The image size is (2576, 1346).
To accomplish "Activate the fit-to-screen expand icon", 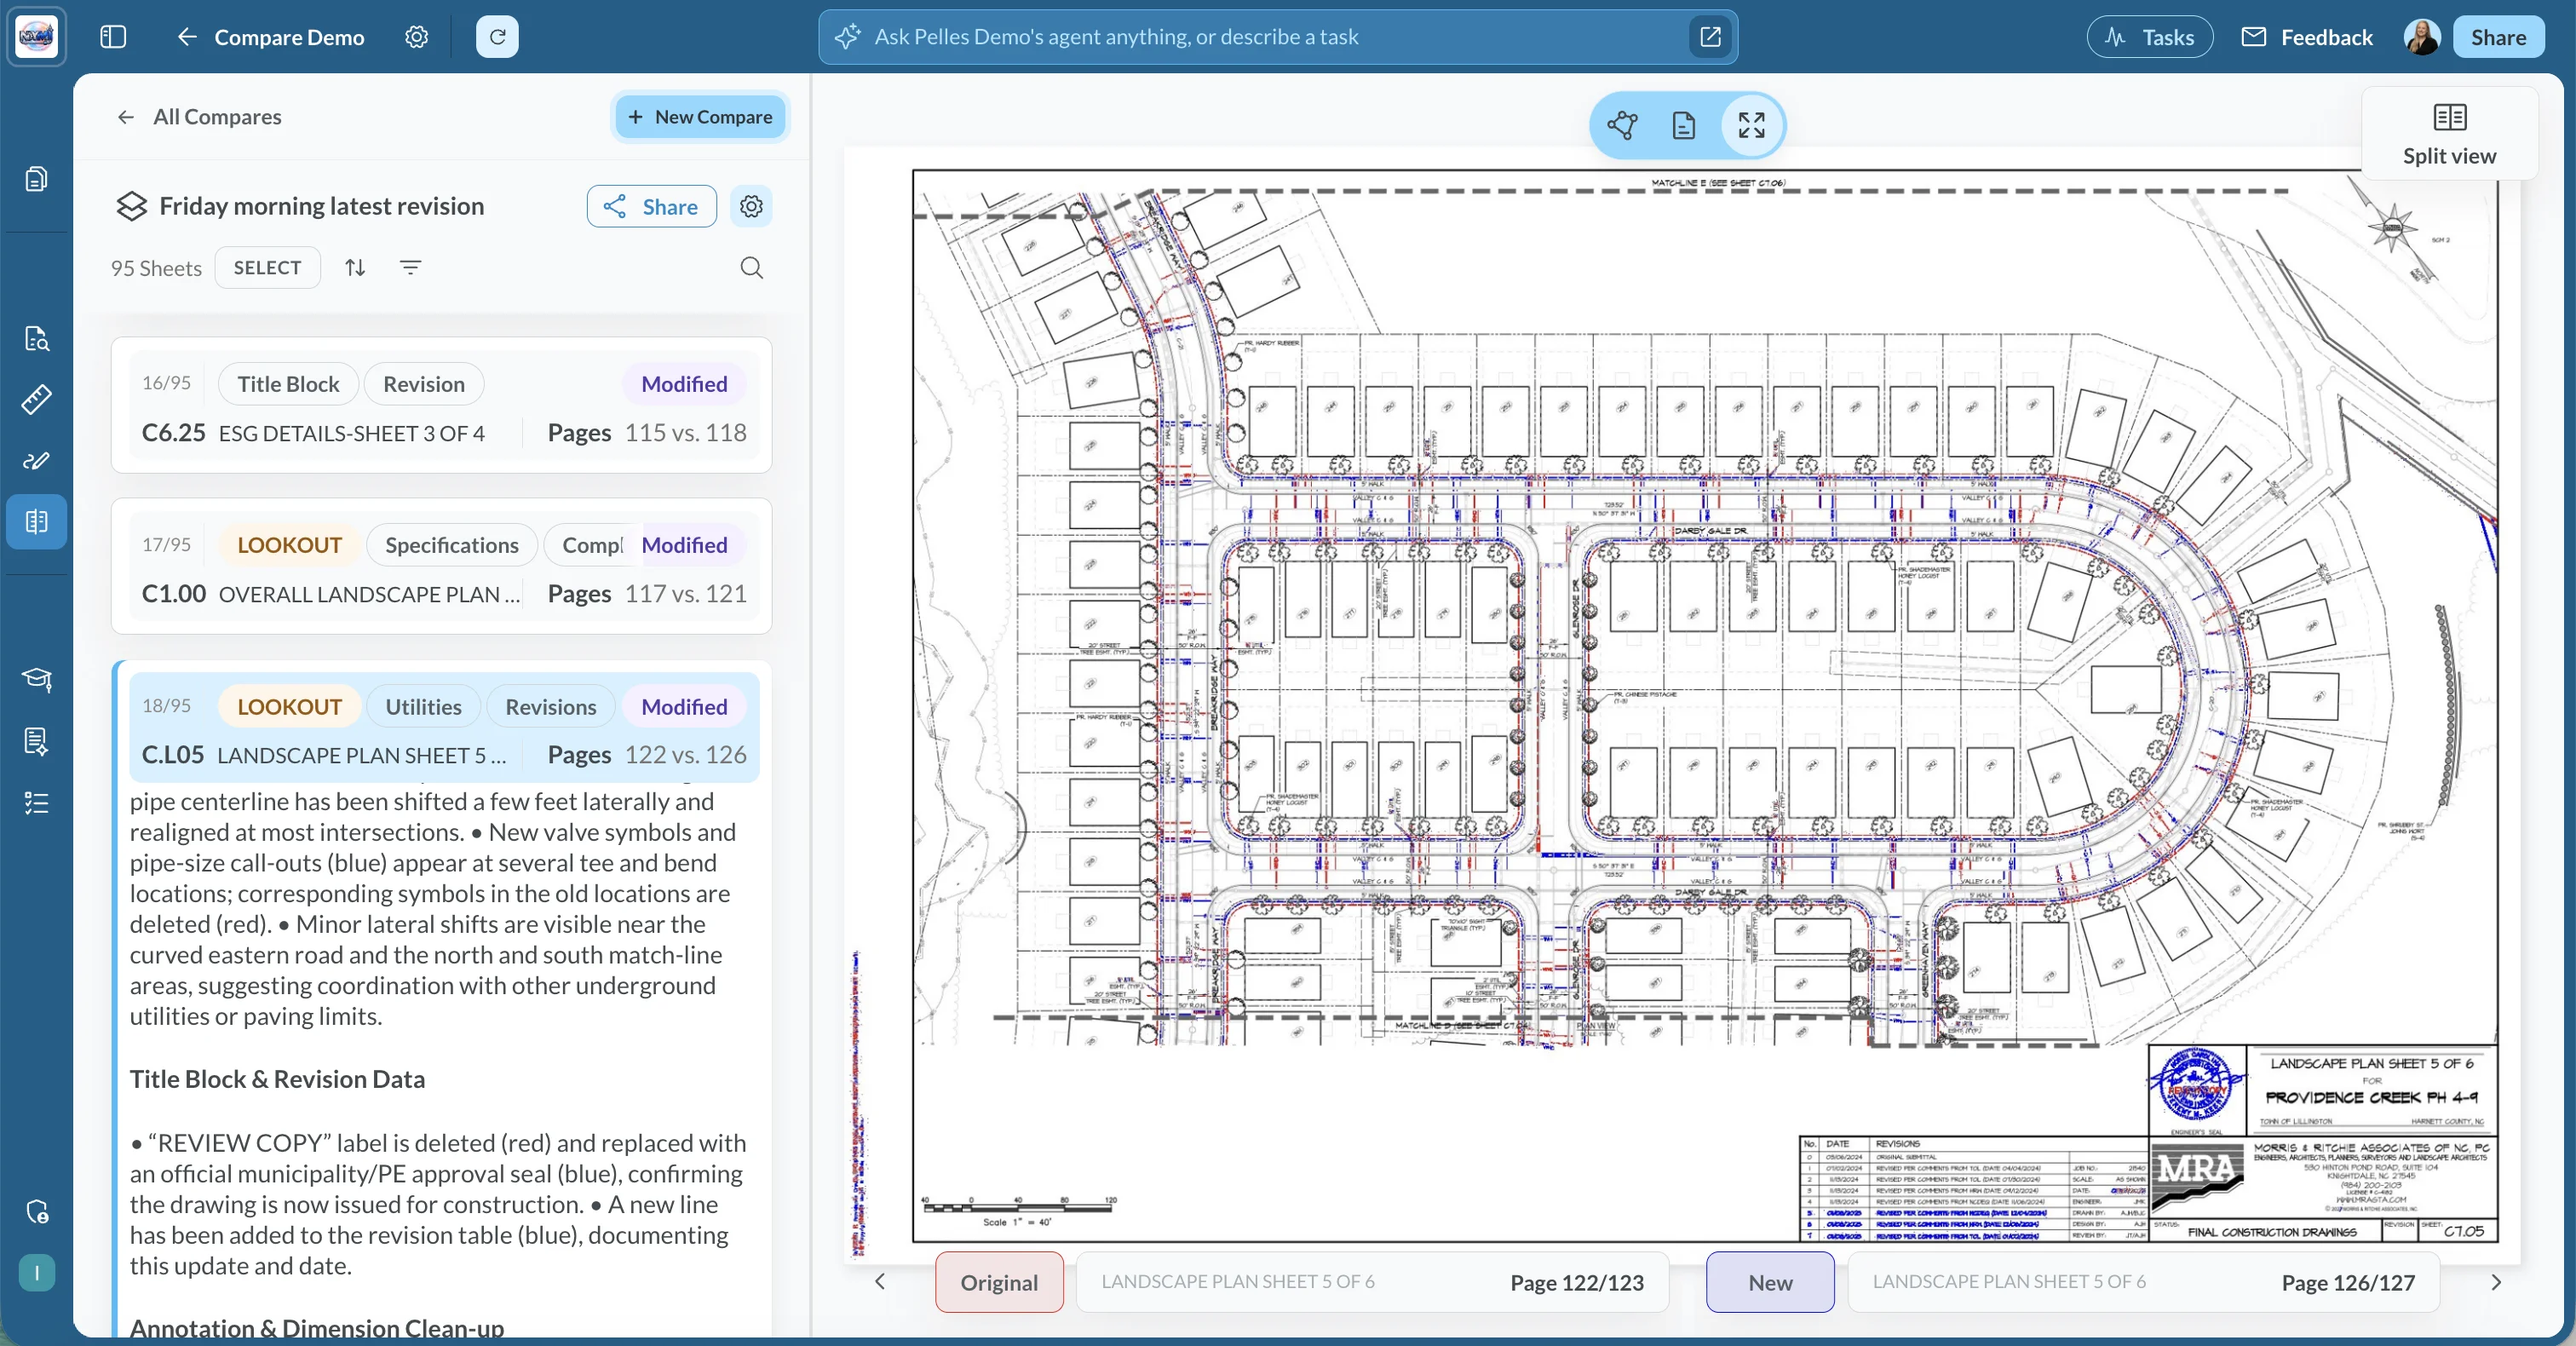I will (x=1751, y=125).
